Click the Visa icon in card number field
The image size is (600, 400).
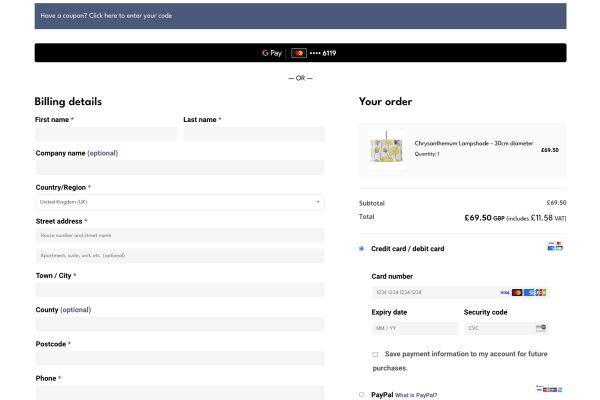[505, 292]
